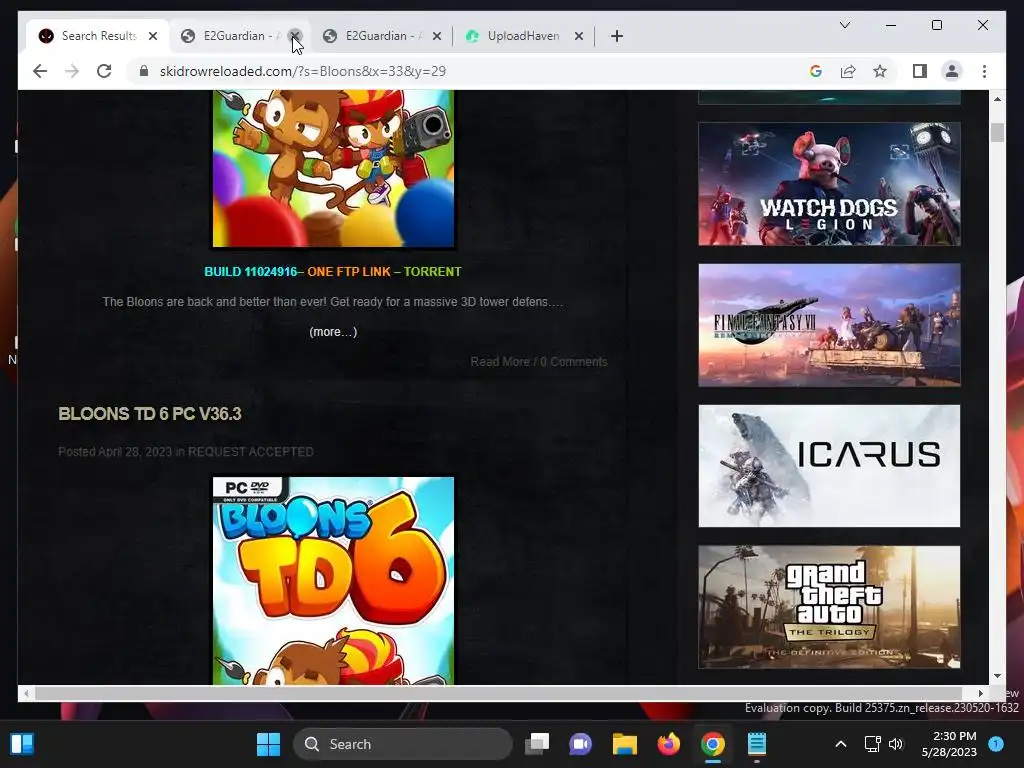Click the vertical scrollbar thumb
This screenshot has height=768, width=1024.
click(997, 132)
